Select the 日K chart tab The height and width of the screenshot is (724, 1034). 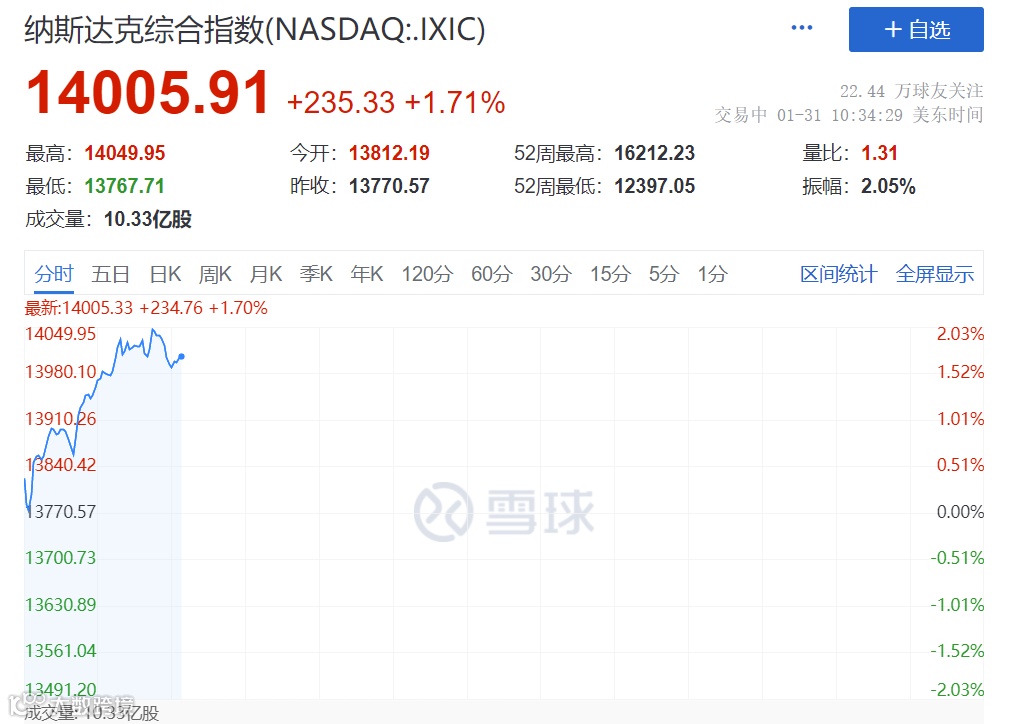(x=165, y=274)
